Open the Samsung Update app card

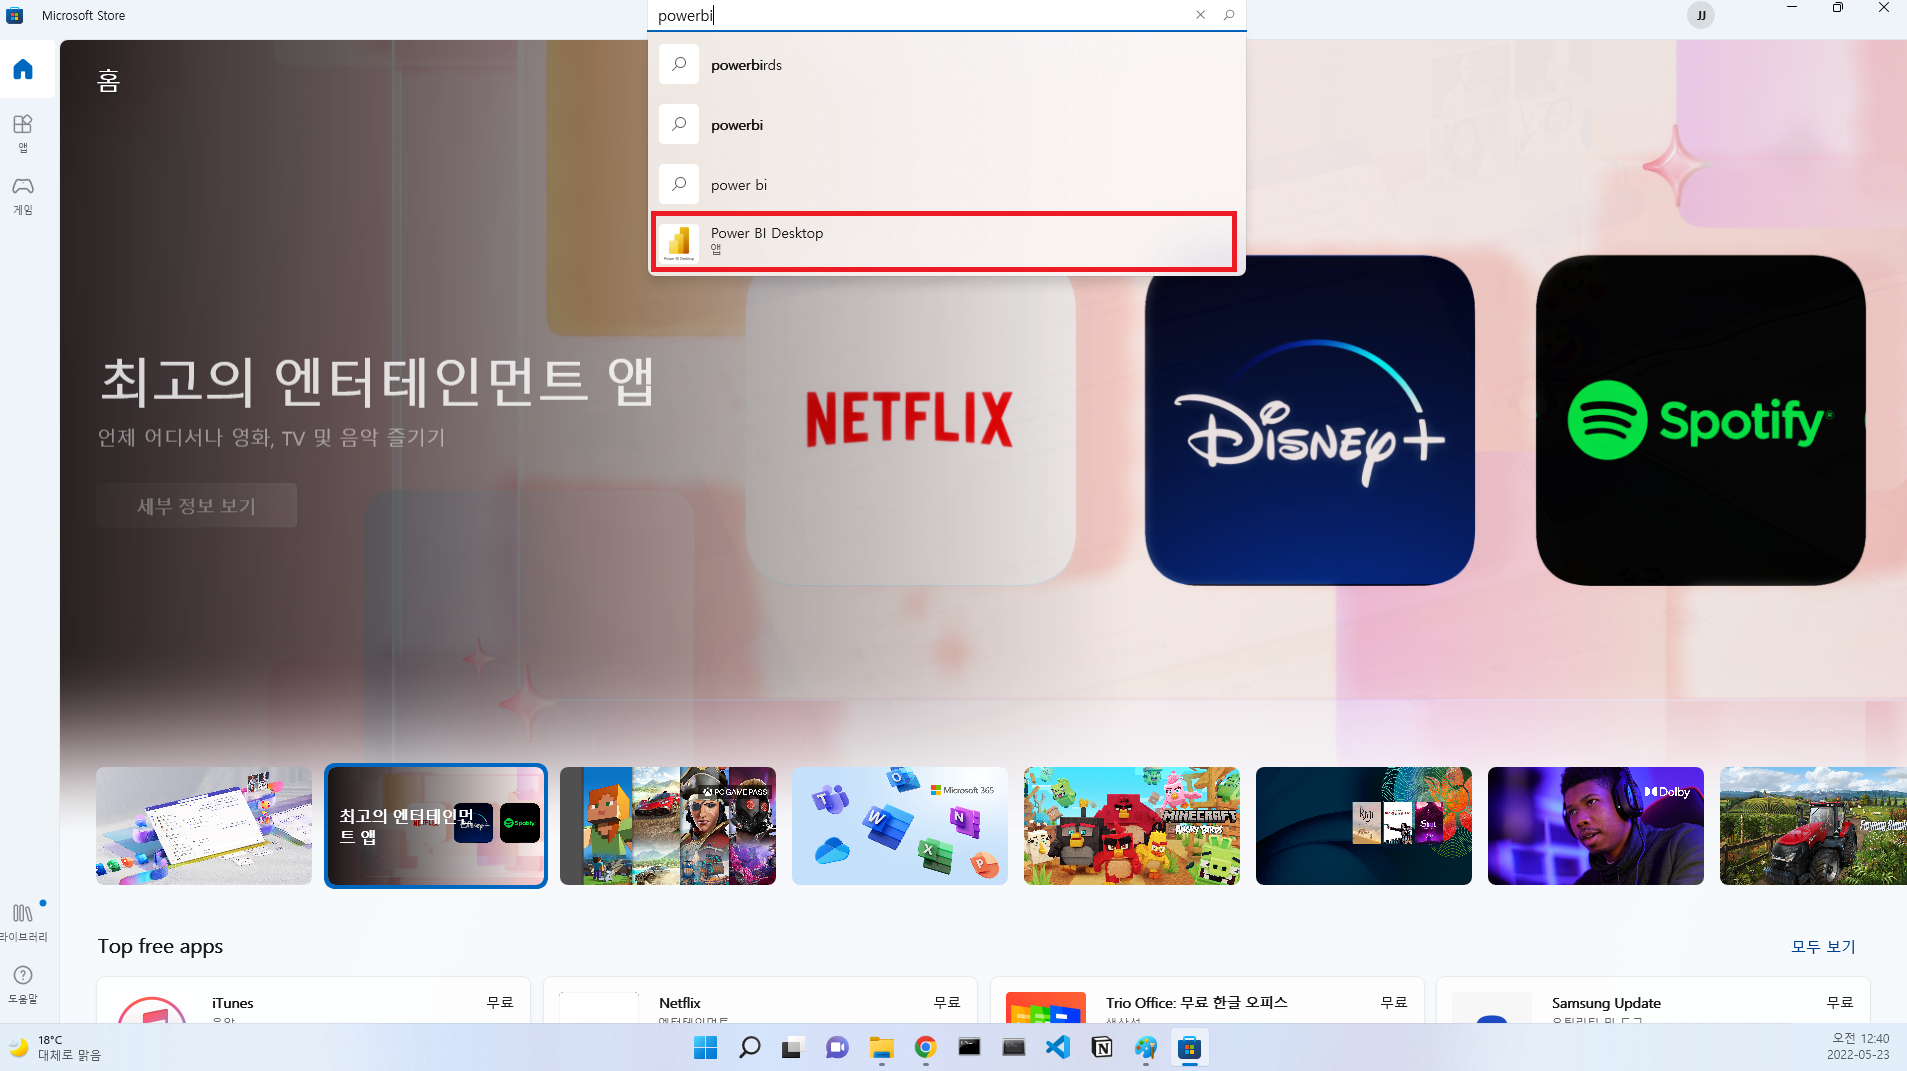(x=1653, y=1000)
